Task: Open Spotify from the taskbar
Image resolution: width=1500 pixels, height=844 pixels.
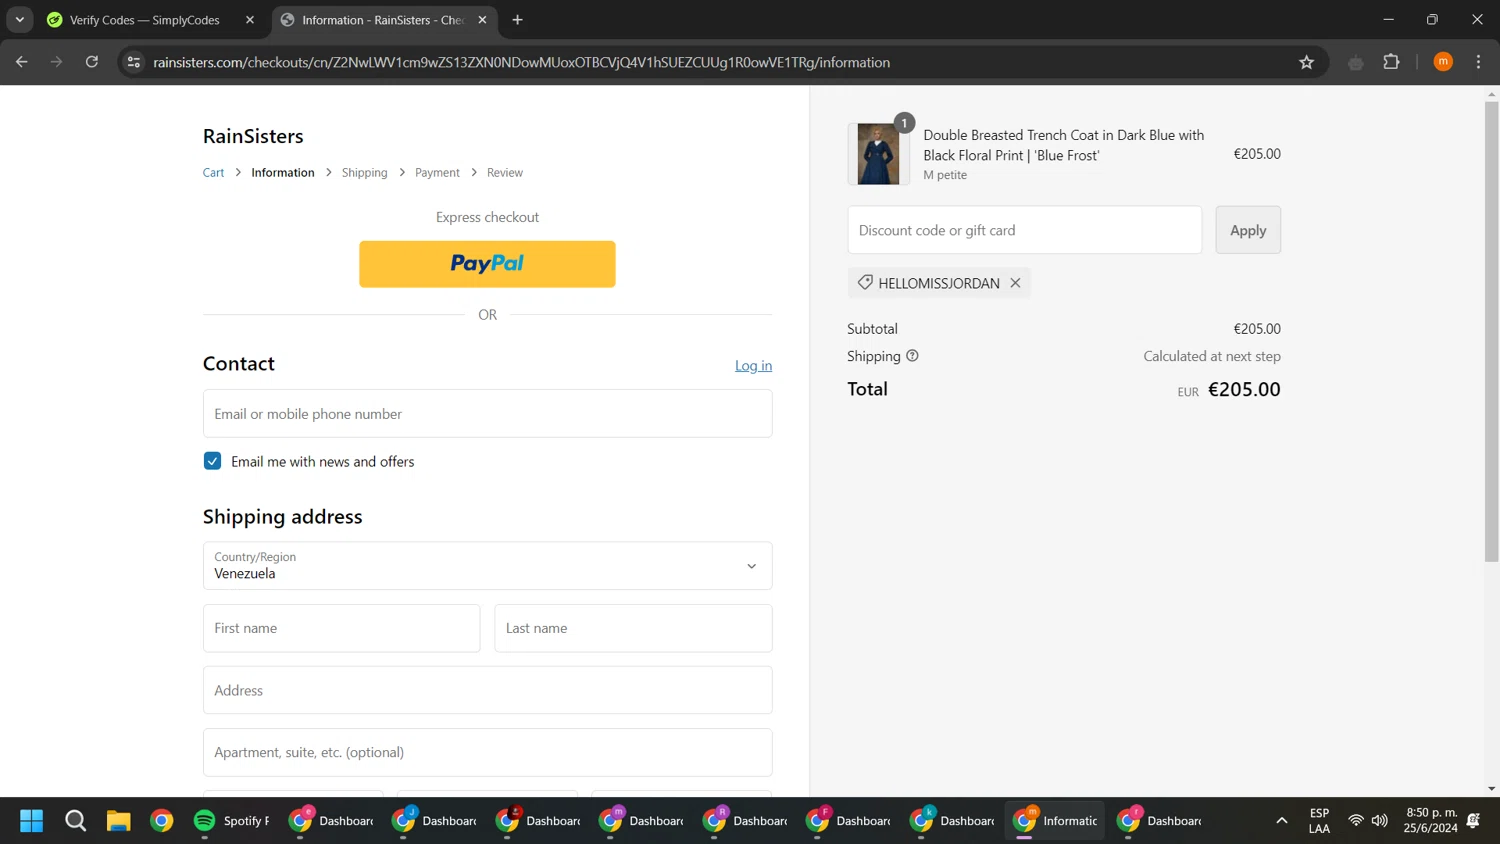Action: click(x=232, y=821)
